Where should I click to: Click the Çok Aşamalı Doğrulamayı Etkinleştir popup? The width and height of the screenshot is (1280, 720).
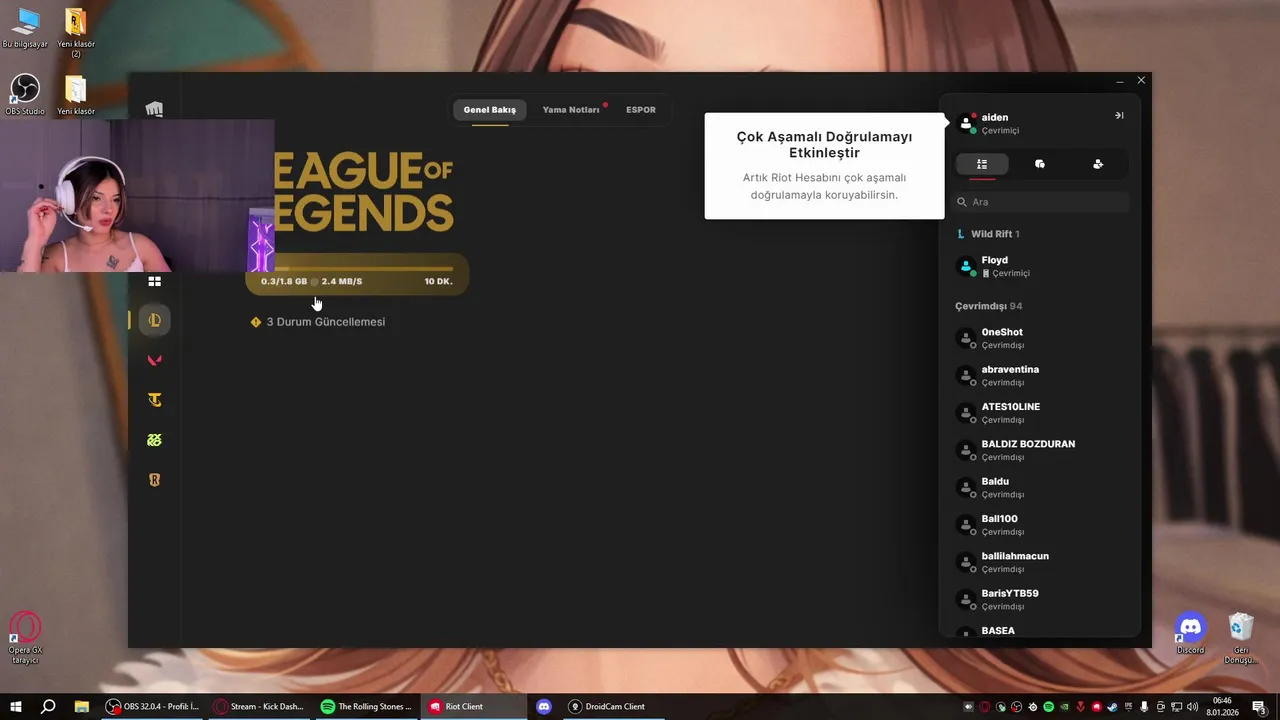coord(824,166)
